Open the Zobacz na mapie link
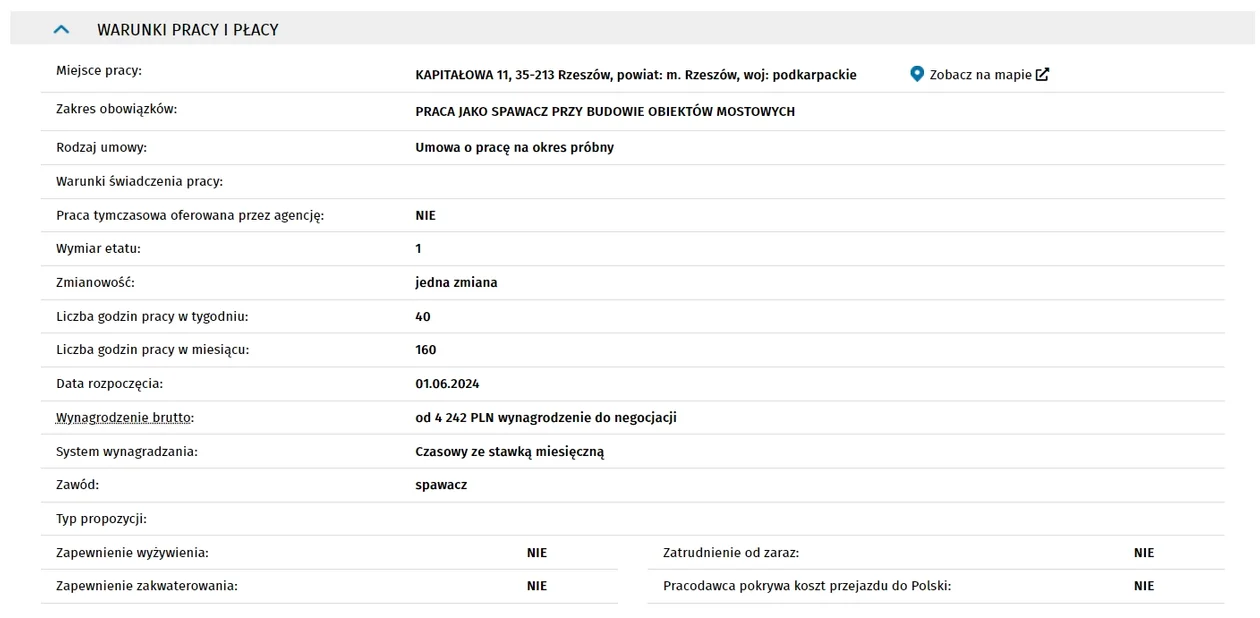Screen dimensions: 1260x618 pyautogui.click(x=980, y=75)
